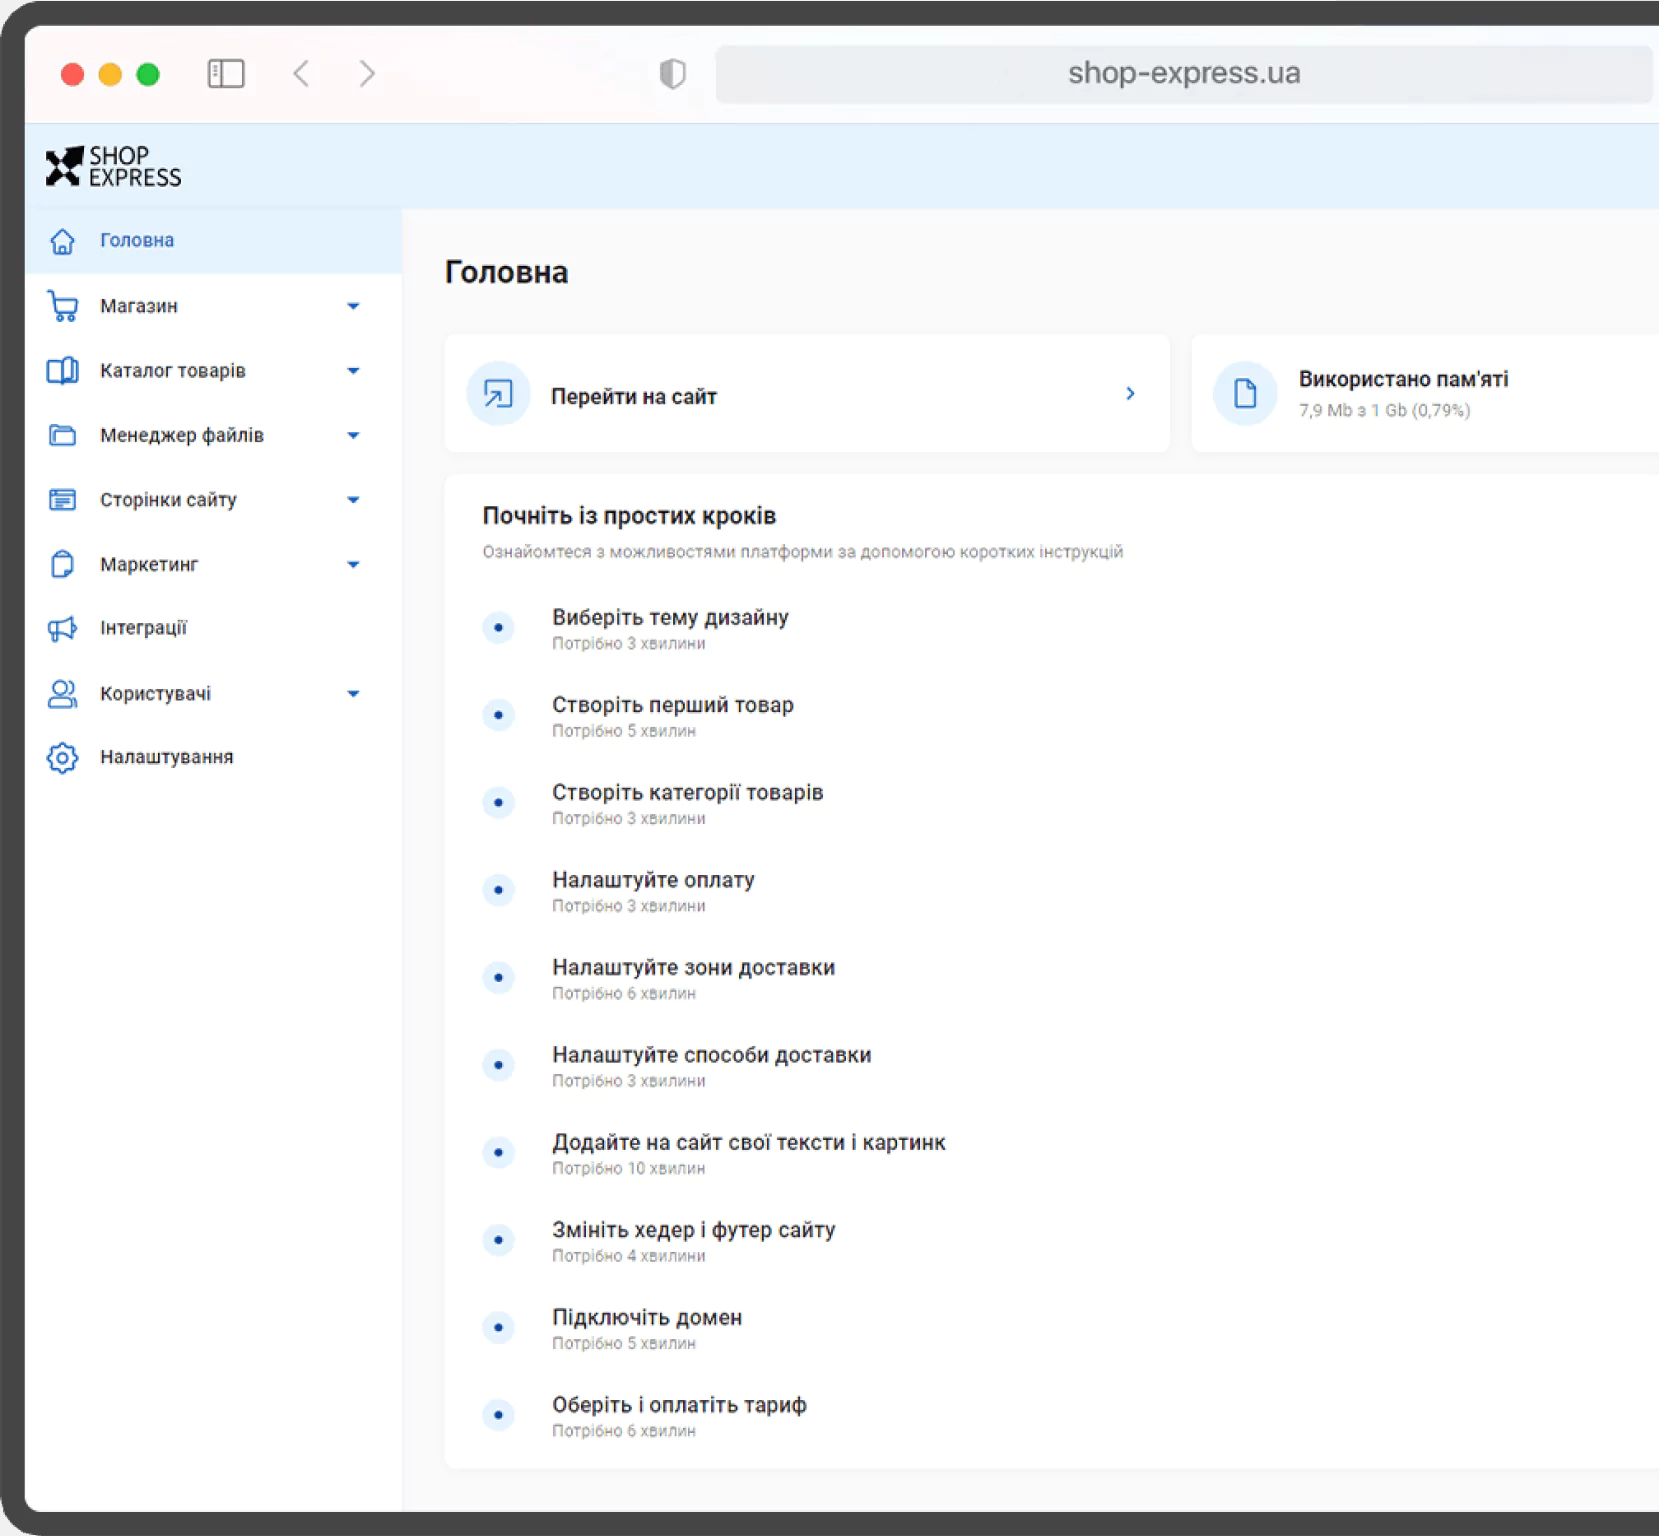This screenshot has height=1536, width=1659.
Task: Open the Менеджер файлів sidebar menu
Action: tap(213, 435)
